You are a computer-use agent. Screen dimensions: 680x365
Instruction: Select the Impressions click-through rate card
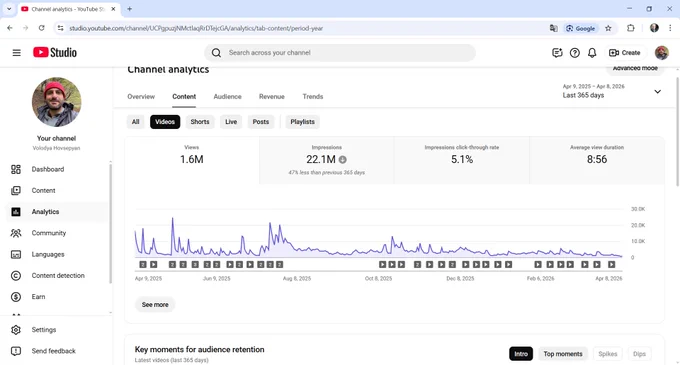pos(462,160)
